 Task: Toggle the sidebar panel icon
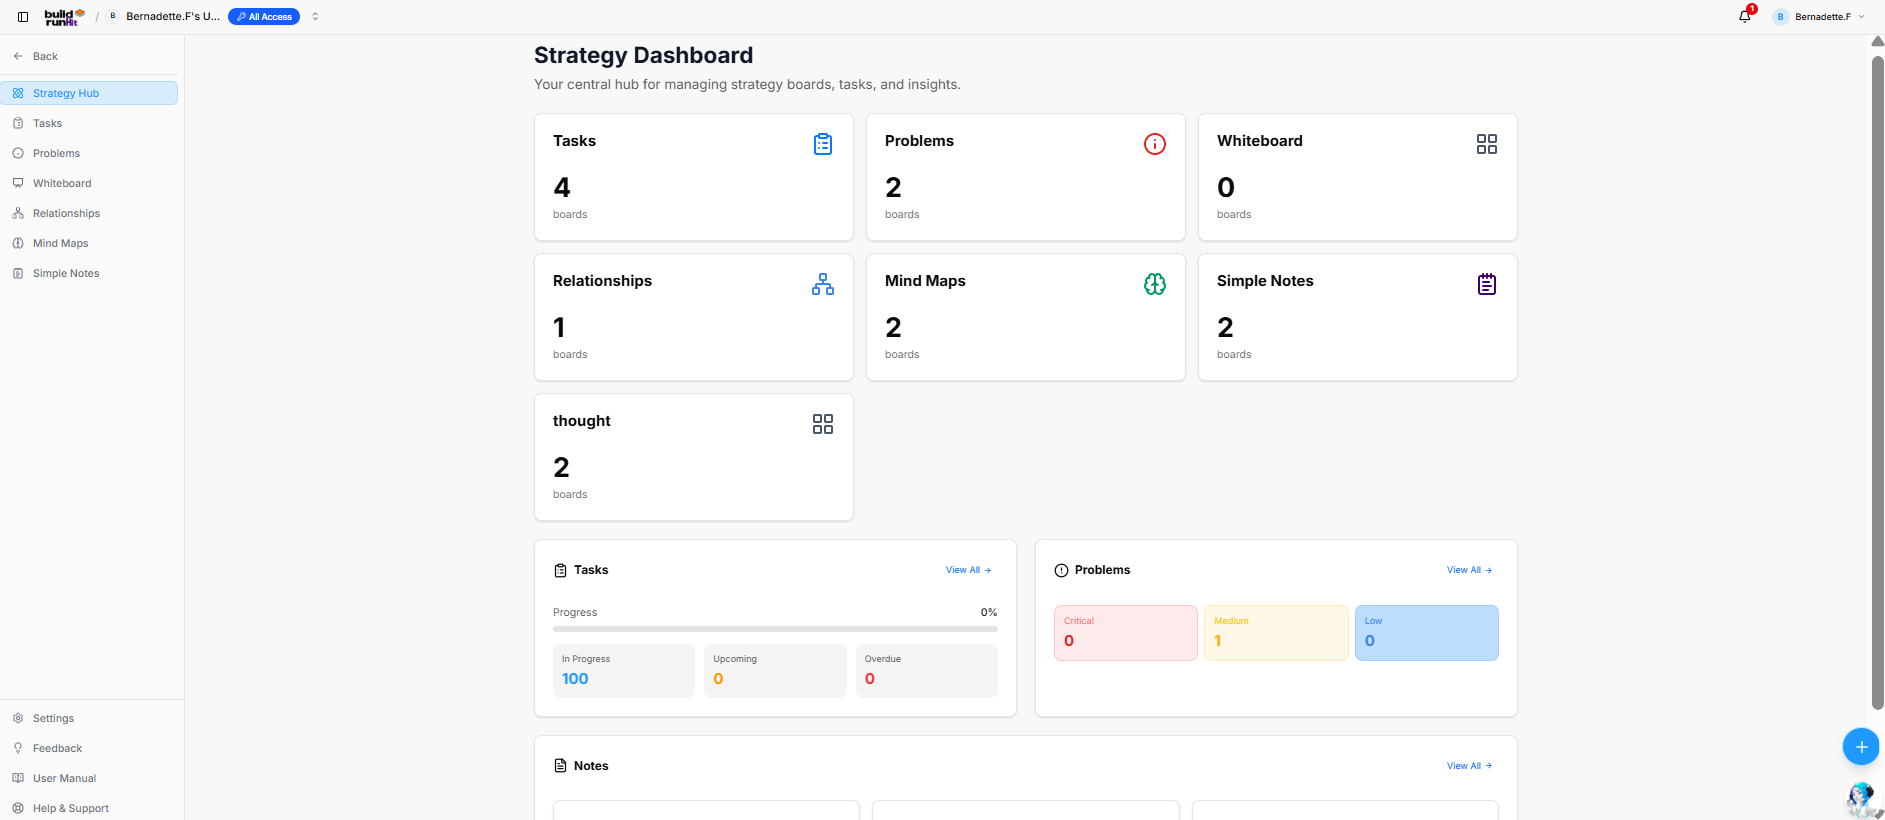coord(23,17)
